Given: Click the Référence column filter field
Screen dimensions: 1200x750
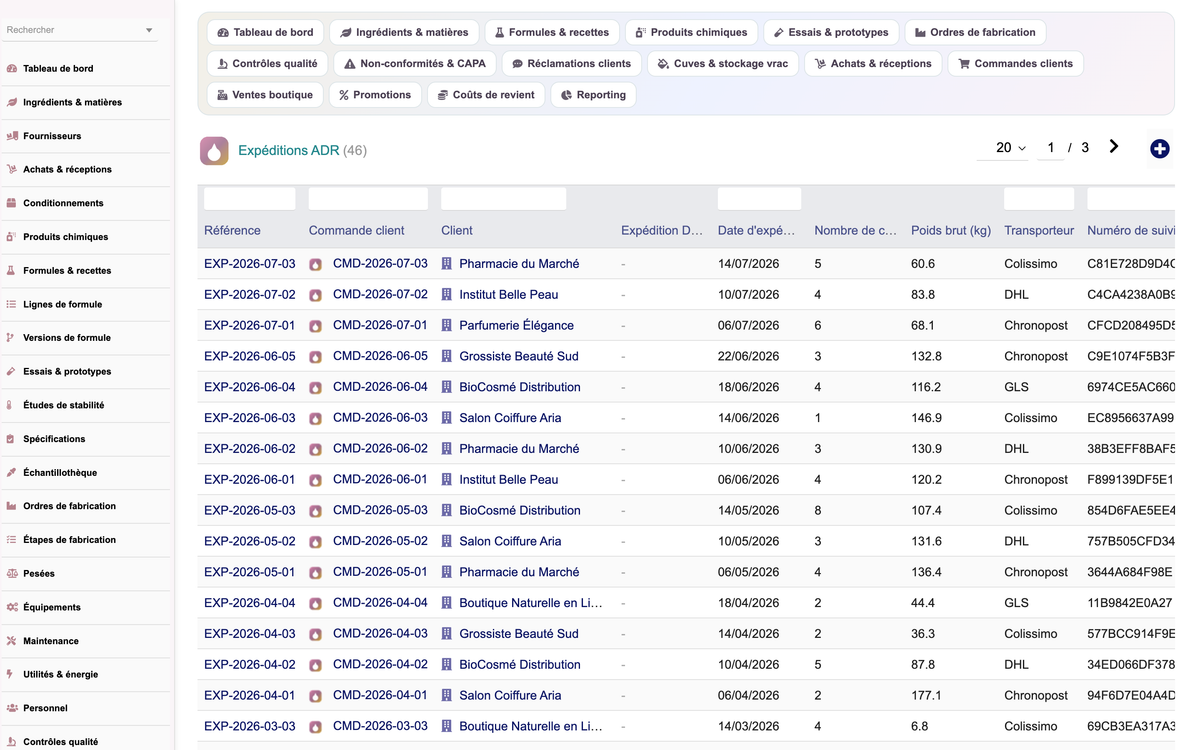Looking at the screenshot, I should (250, 199).
